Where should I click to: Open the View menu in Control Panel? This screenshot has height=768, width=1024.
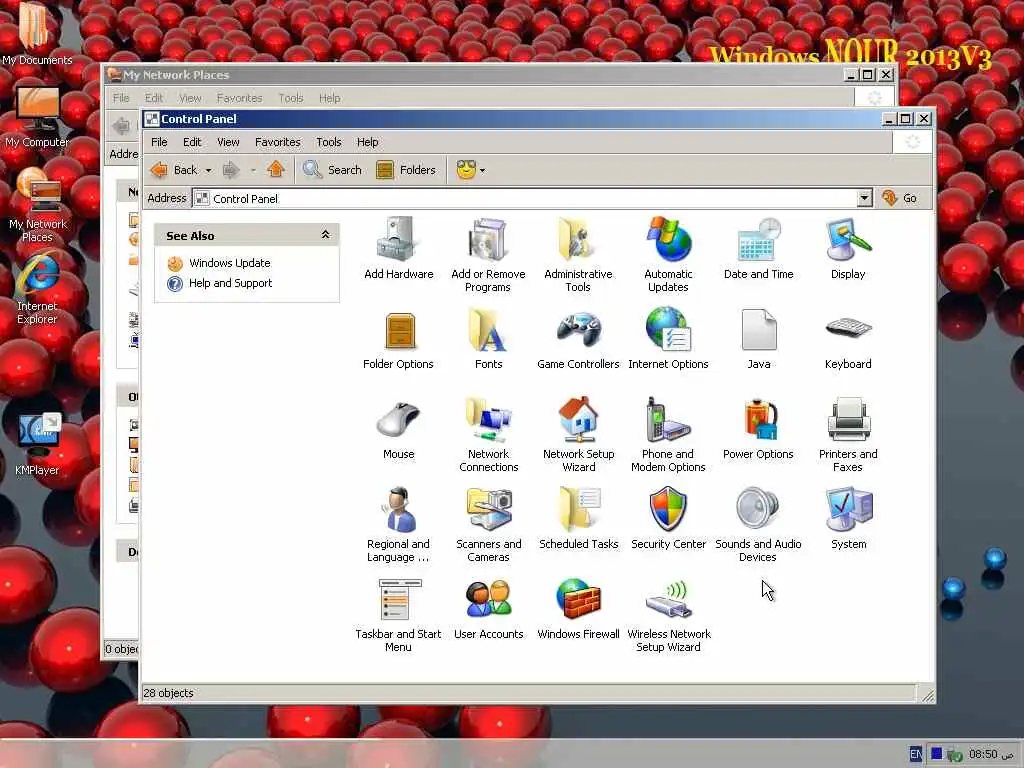tap(228, 142)
